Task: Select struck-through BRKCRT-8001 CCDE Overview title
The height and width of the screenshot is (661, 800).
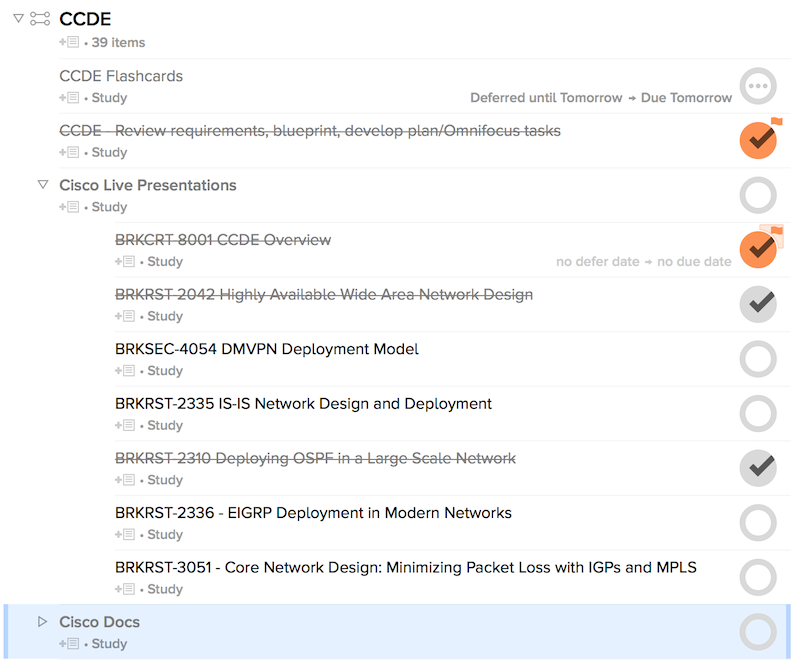Action: point(223,239)
